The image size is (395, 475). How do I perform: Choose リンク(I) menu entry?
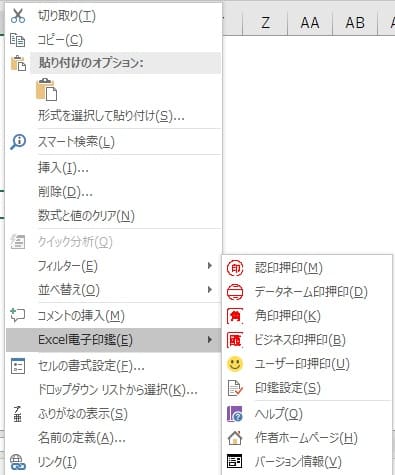[x=57, y=462]
